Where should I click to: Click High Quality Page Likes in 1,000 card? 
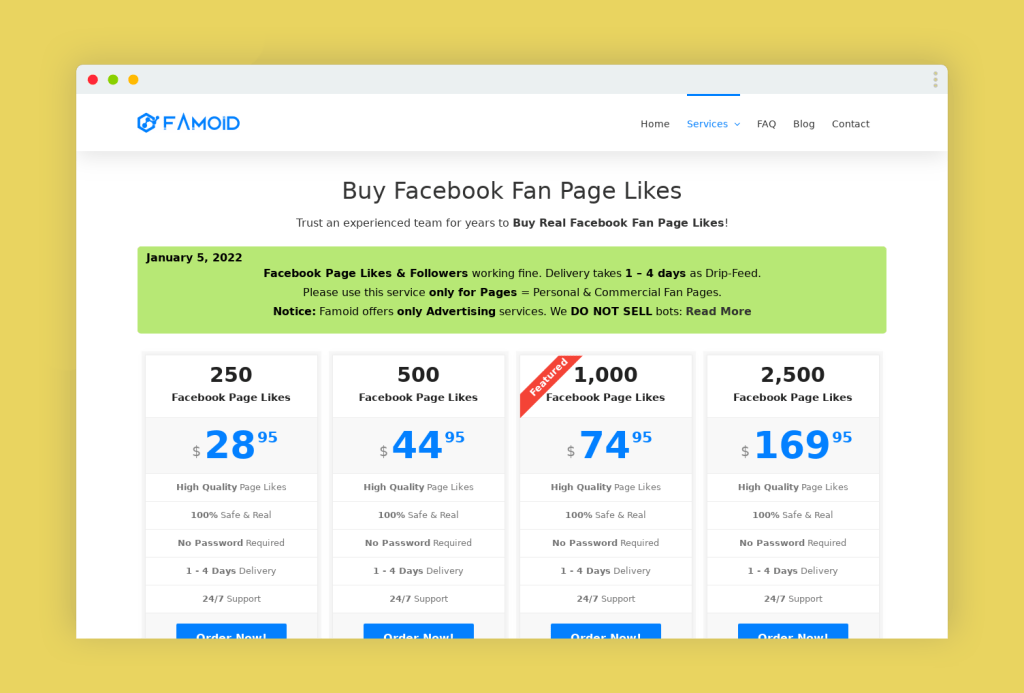tap(605, 487)
